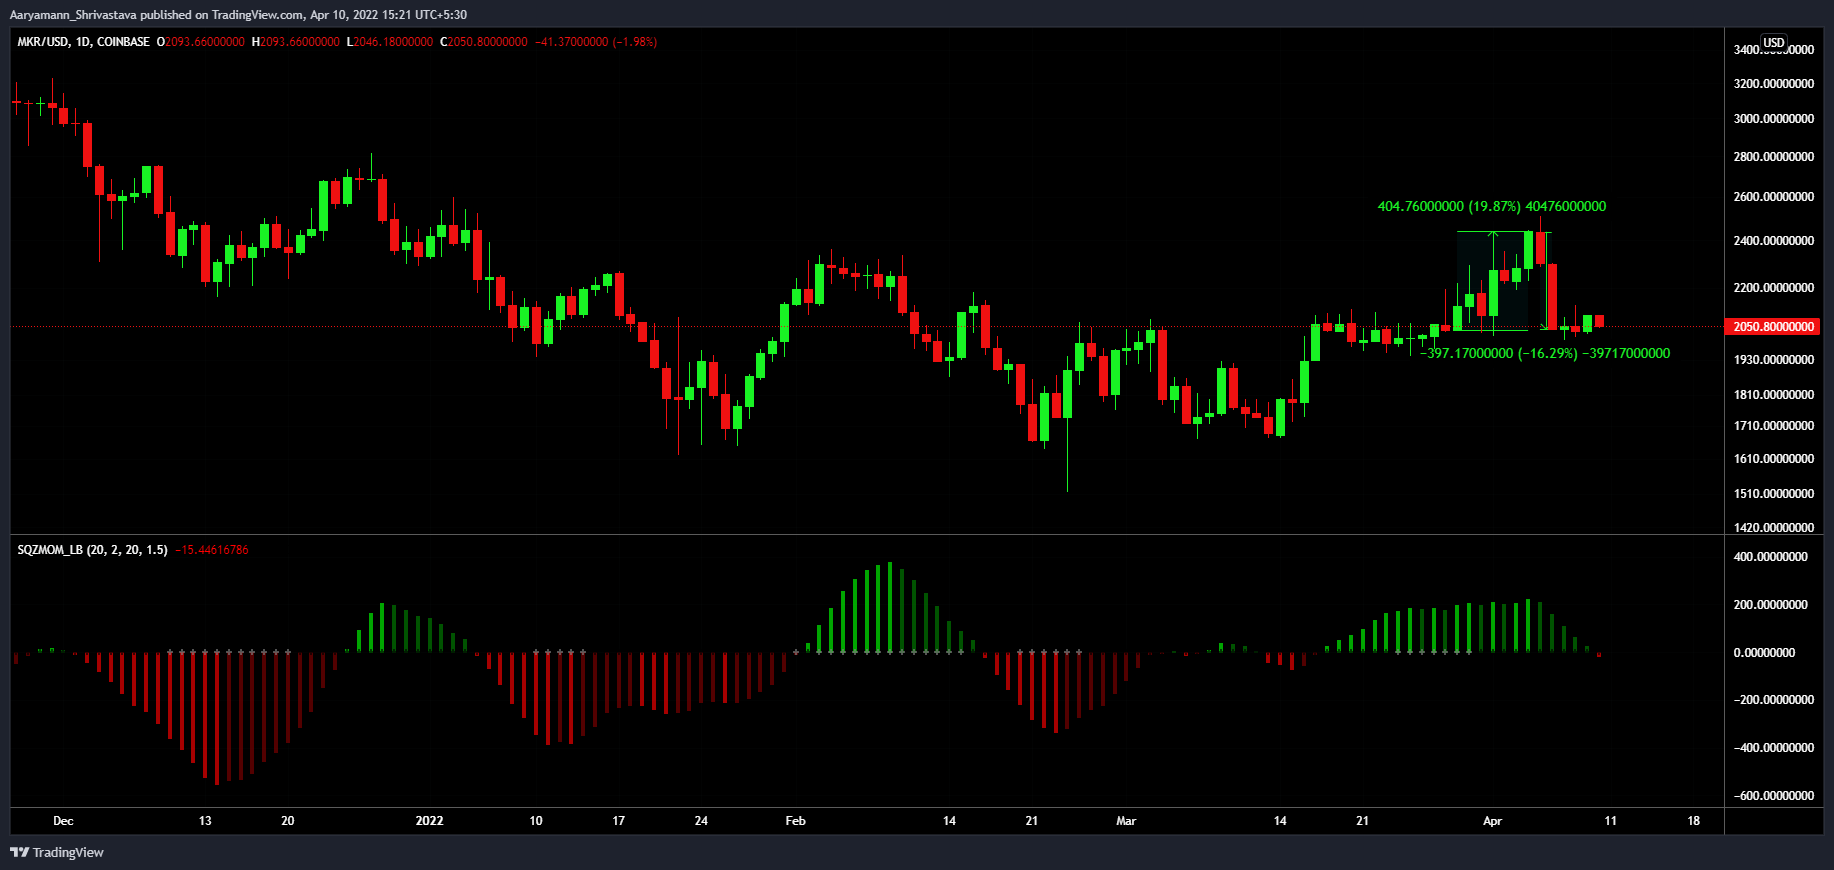Click the Mar marker on the time axis
The height and width of the screenshot is (870, 1834).
1126,821
